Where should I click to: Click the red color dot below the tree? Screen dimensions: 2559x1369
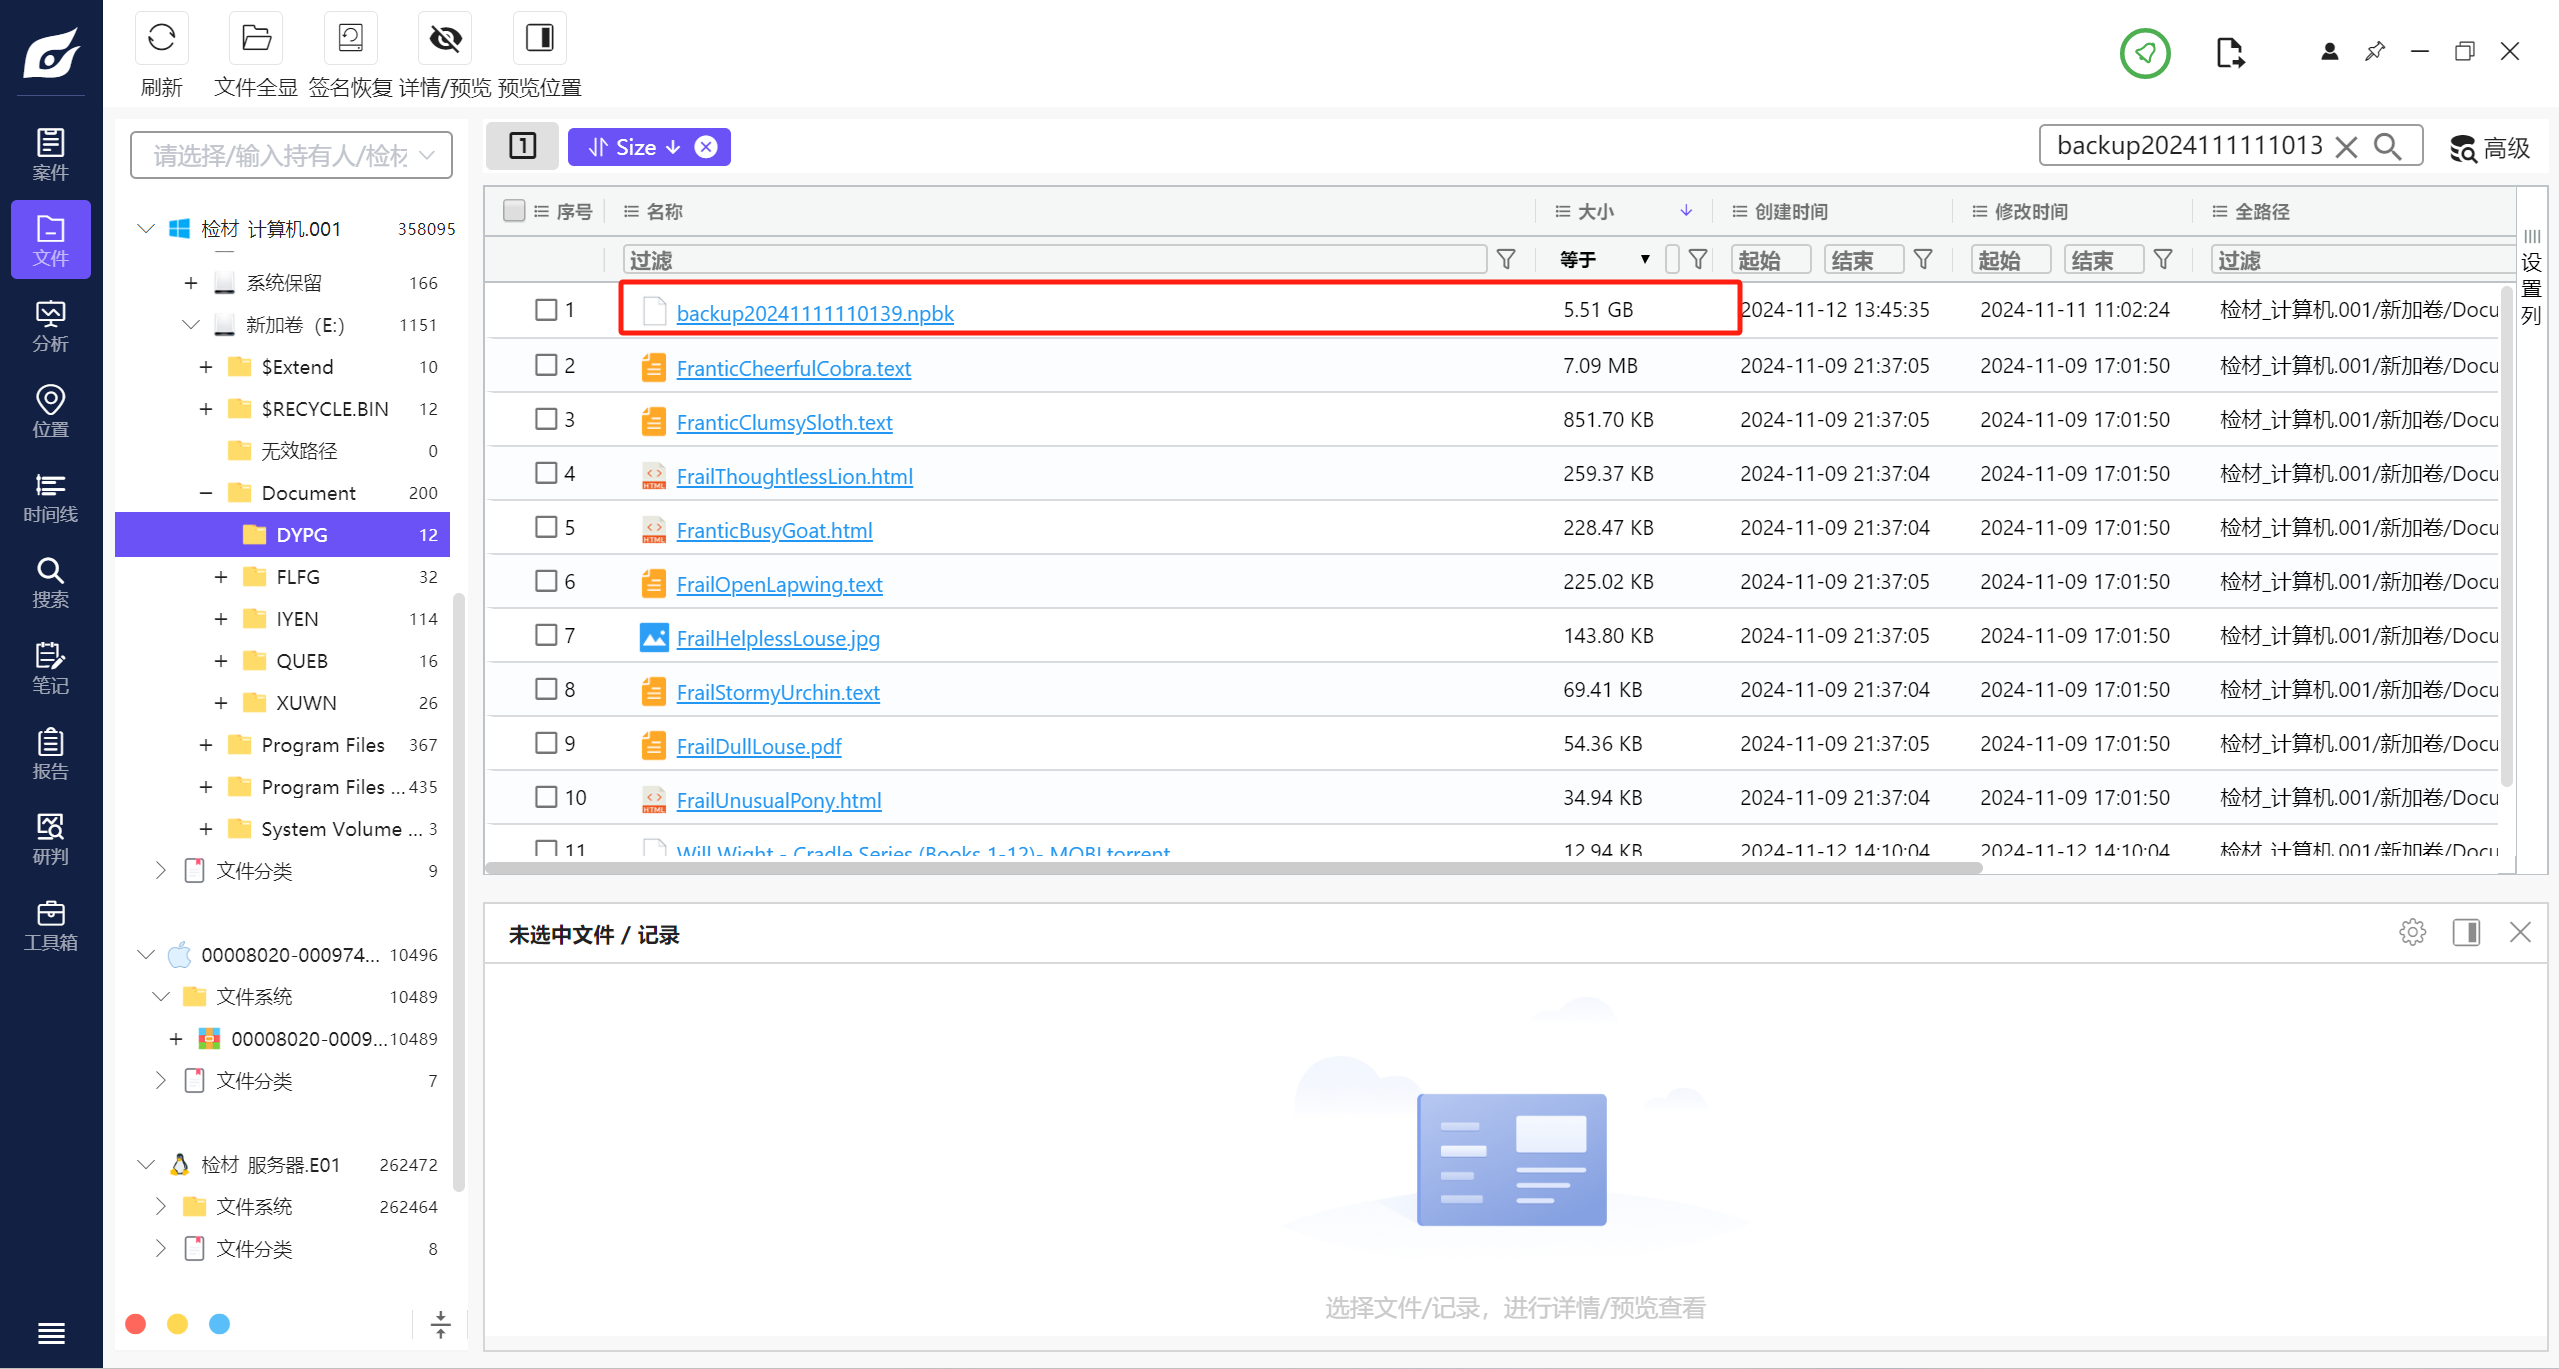click(x=136, y=1324)
